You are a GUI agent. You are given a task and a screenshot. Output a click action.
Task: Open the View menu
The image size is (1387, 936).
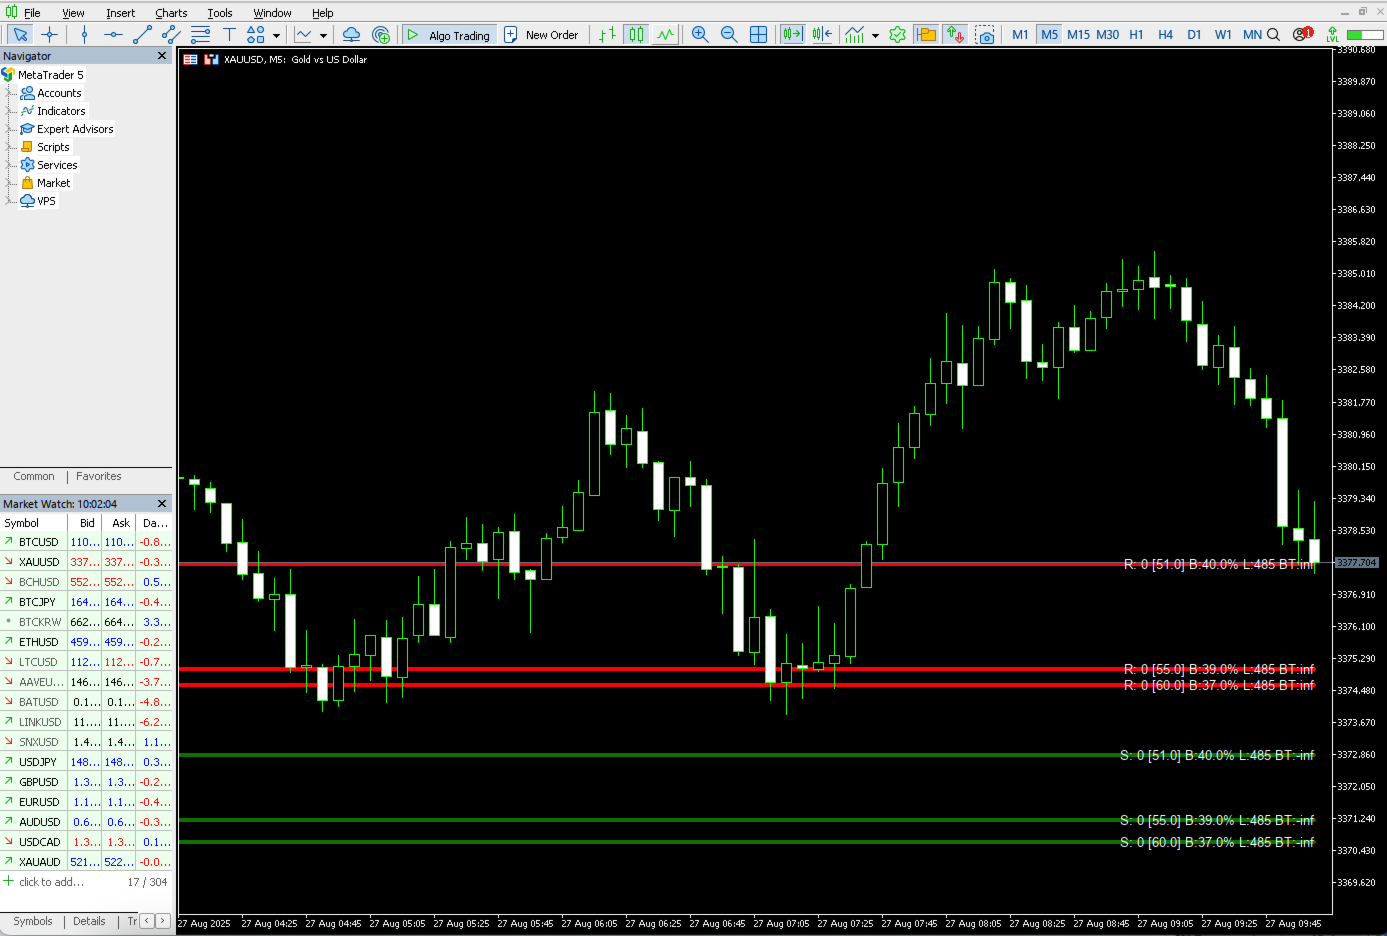(x=73, y=13)
